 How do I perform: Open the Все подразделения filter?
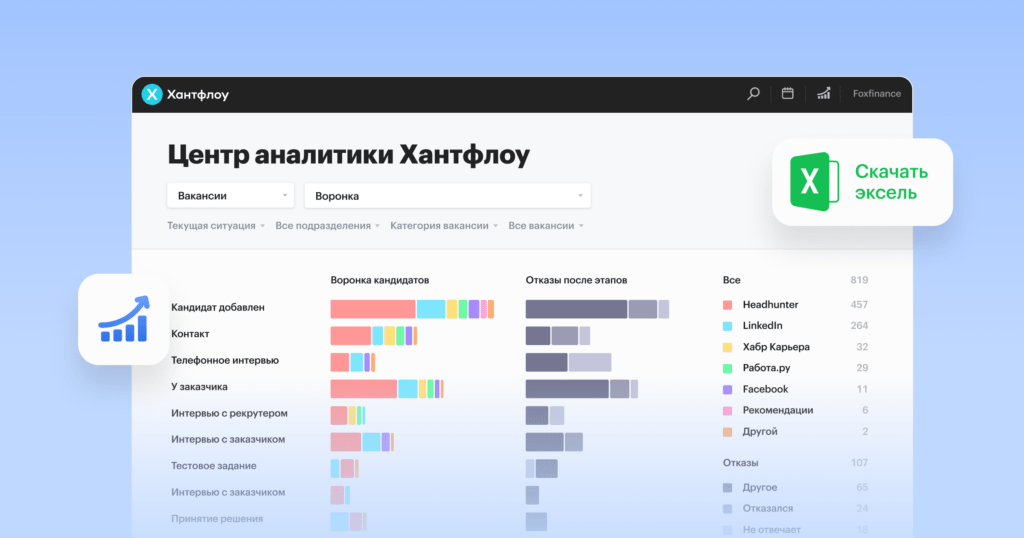327,226
